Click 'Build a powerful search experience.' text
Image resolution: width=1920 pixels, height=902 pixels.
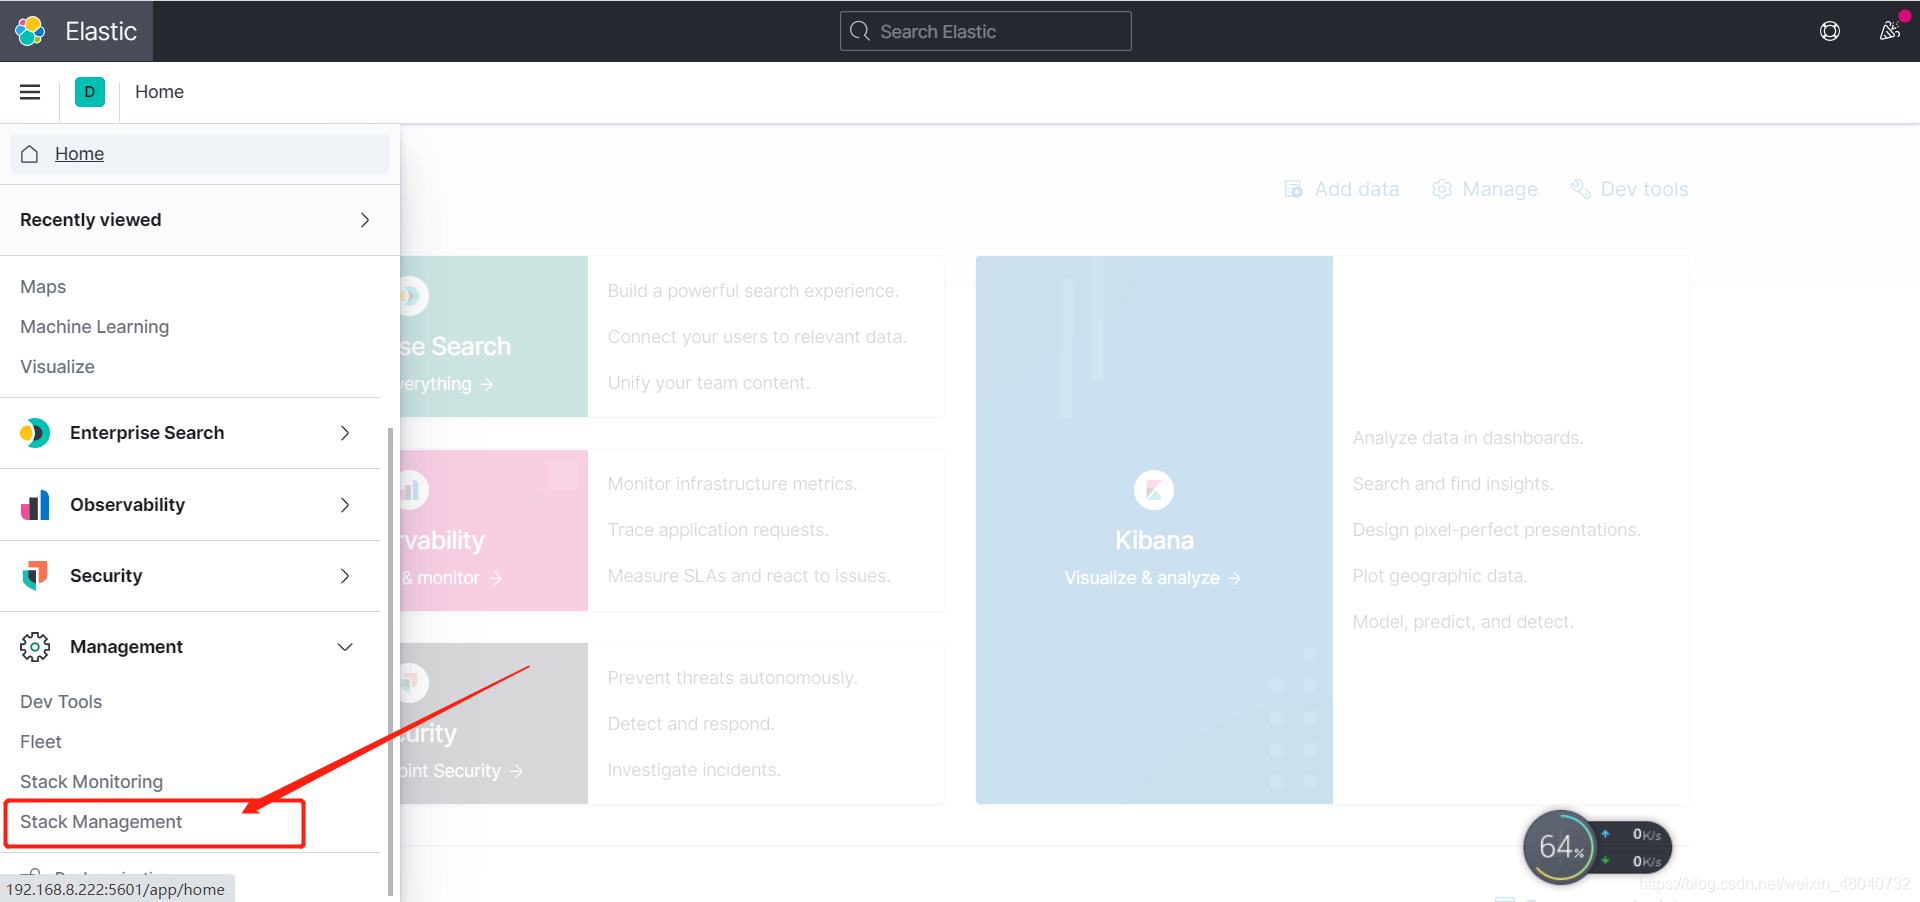[753, 291]
